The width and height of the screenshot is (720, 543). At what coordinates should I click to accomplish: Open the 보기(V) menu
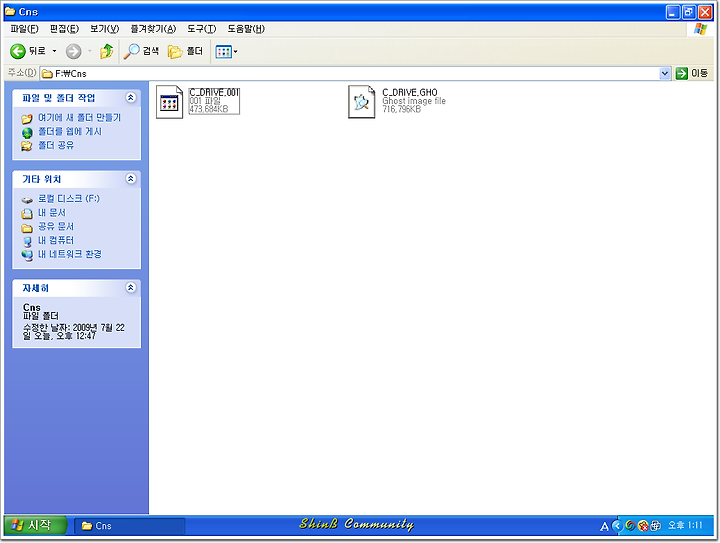104,29
